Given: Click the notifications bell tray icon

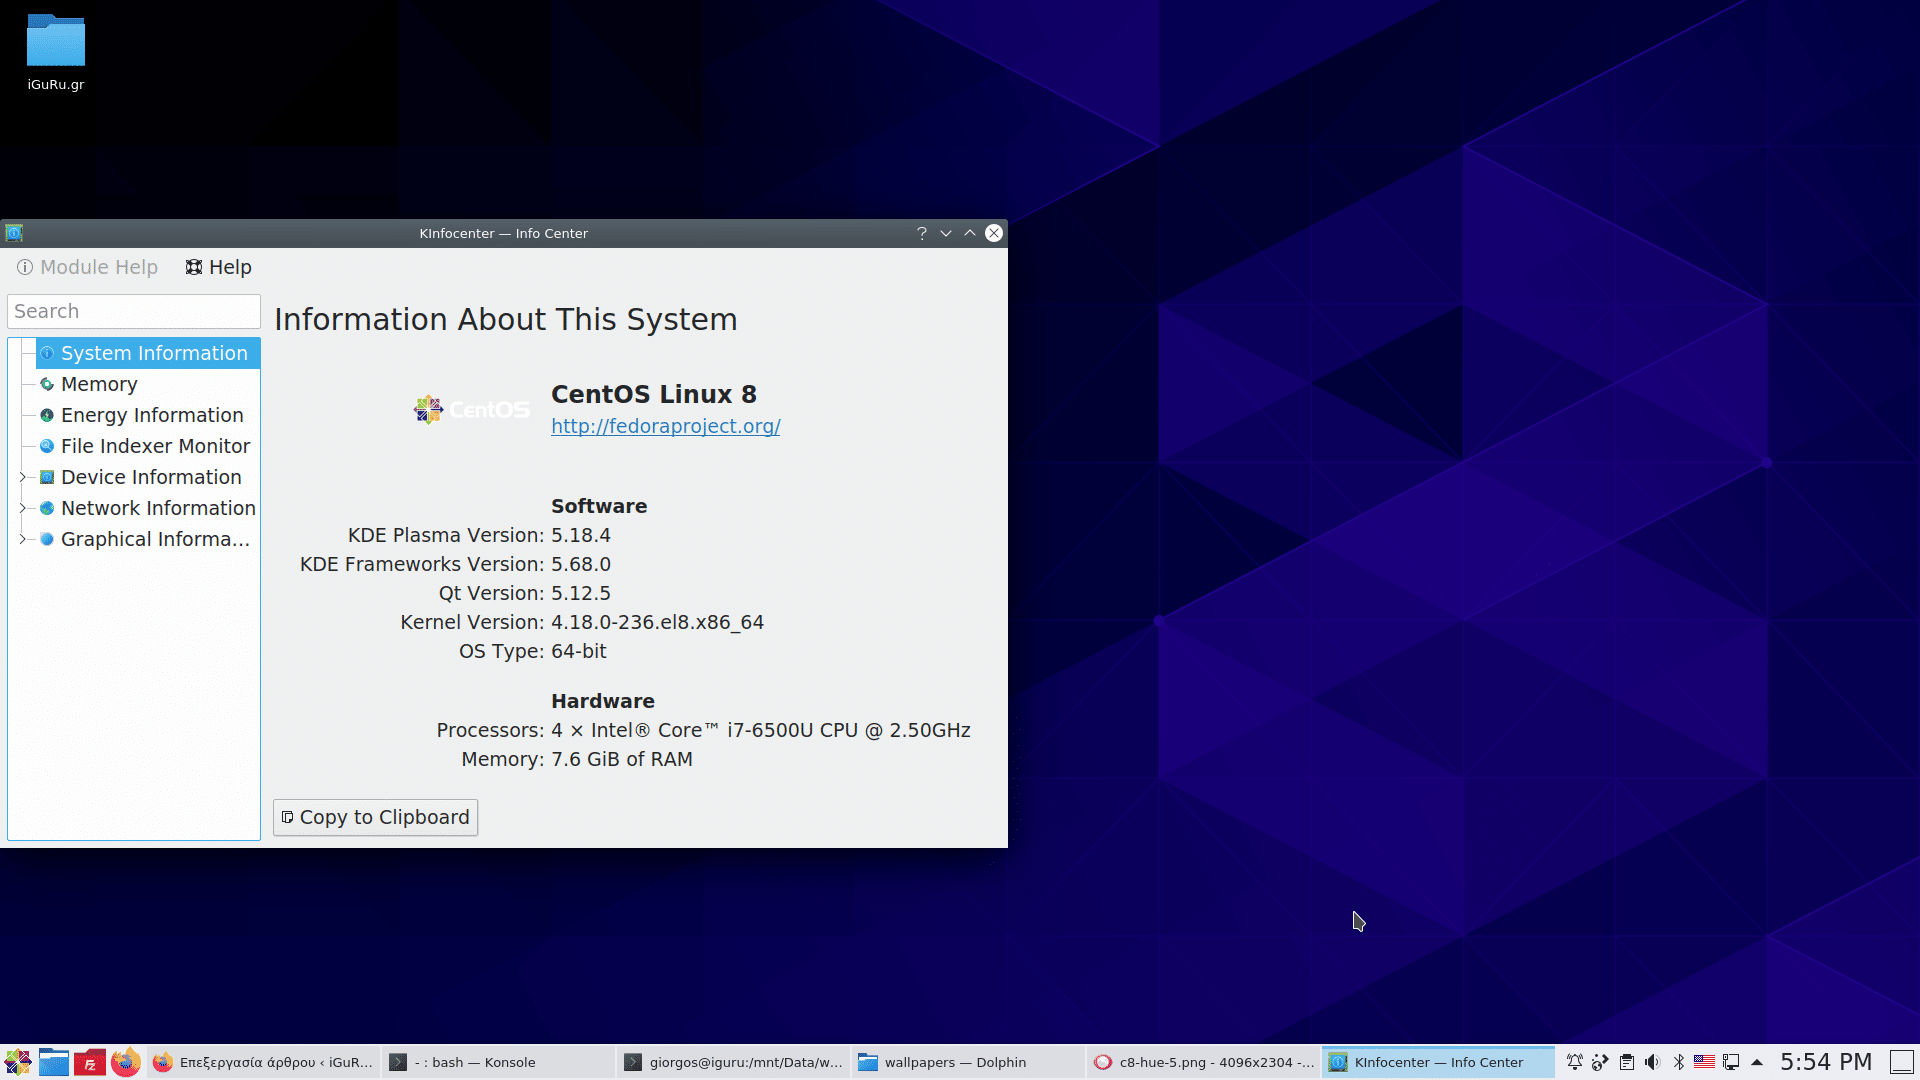Looking at the screenshot, I should (1575, 1062).
